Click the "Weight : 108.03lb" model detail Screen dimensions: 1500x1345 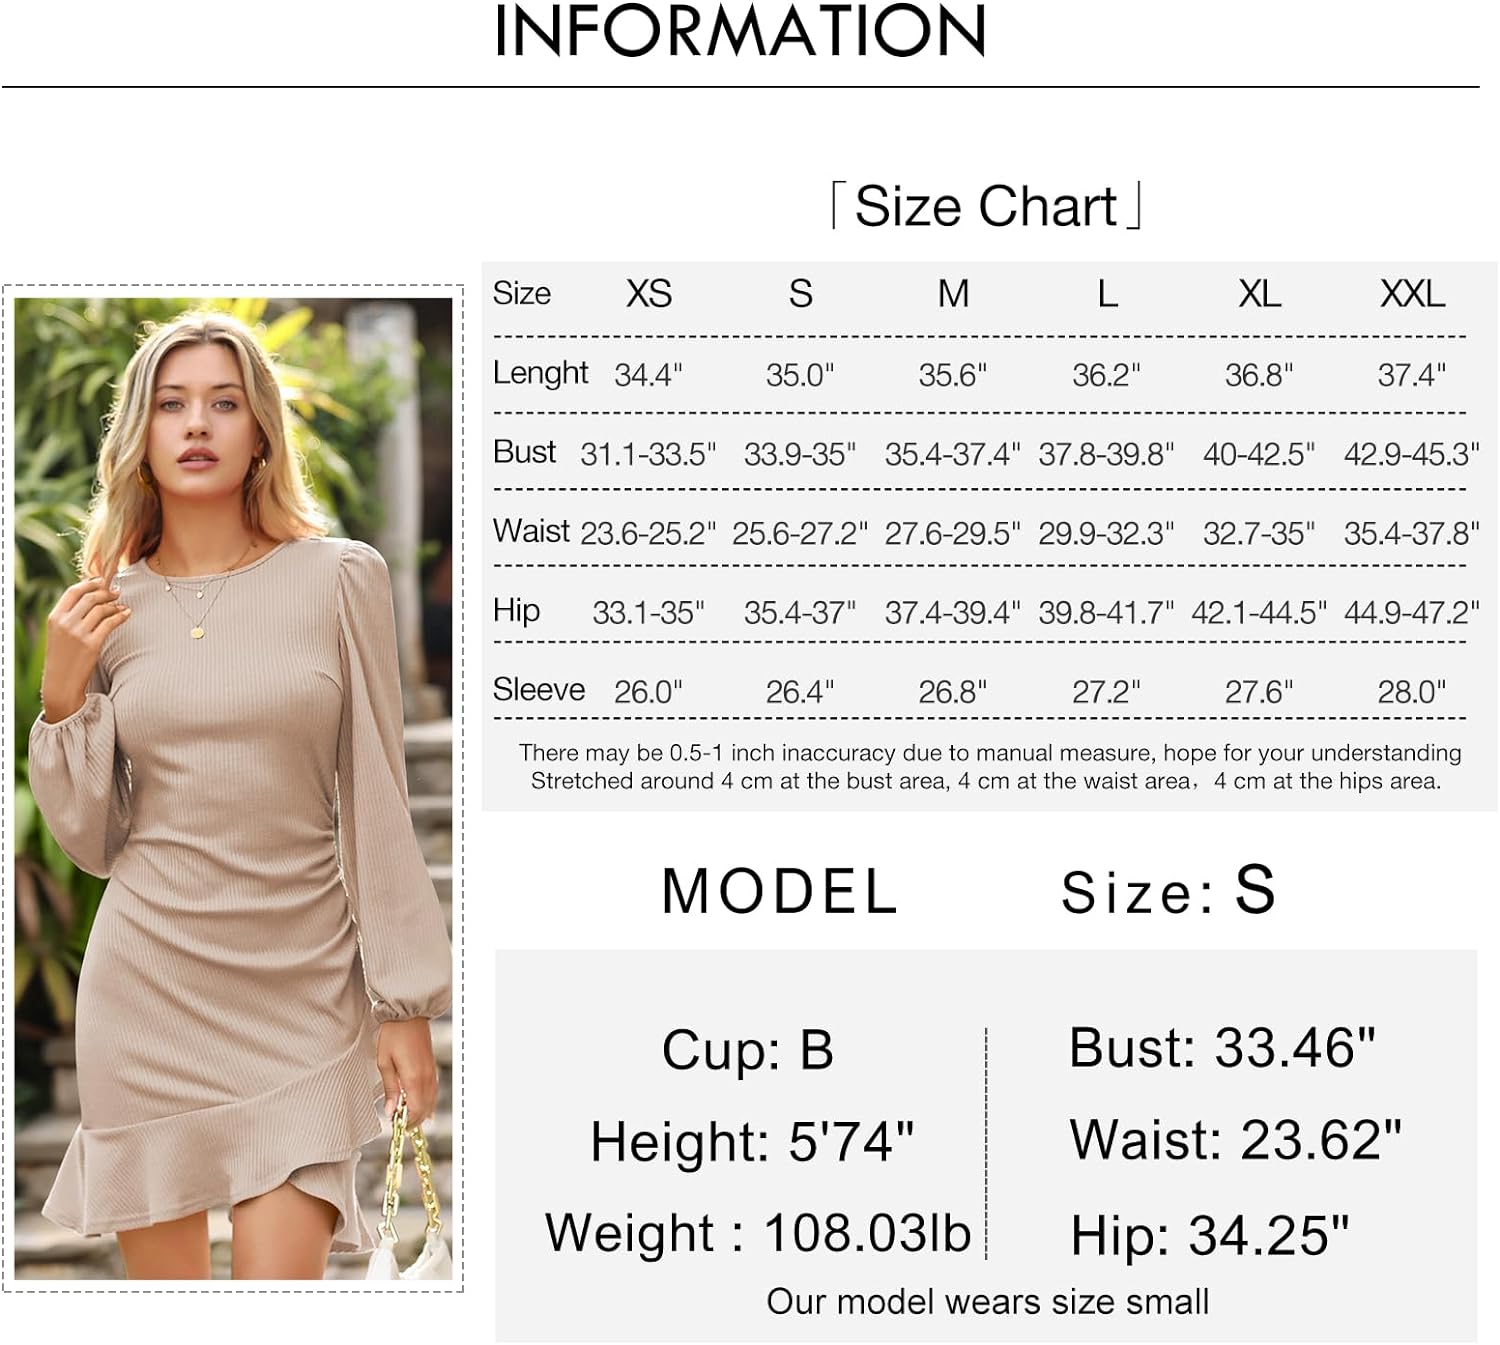758,1232
